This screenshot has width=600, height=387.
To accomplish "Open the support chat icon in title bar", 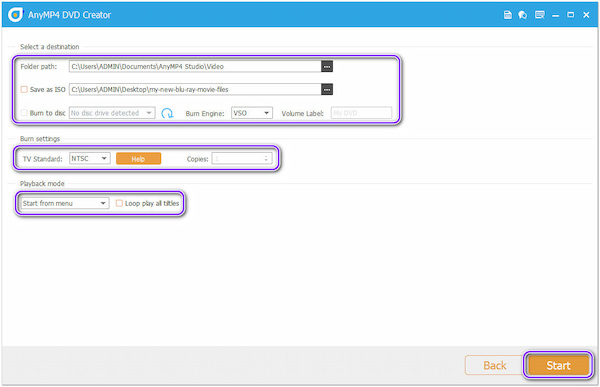I will (523, 15).
